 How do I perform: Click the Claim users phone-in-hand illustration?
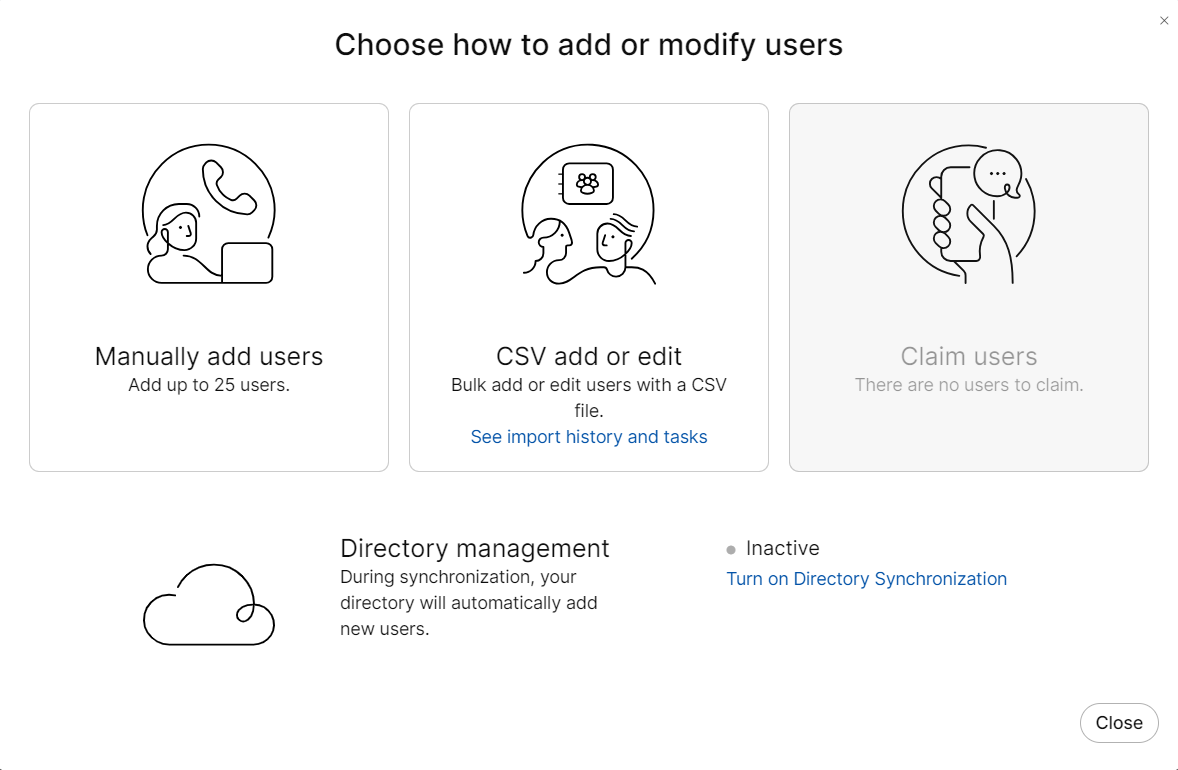(968, 213)
